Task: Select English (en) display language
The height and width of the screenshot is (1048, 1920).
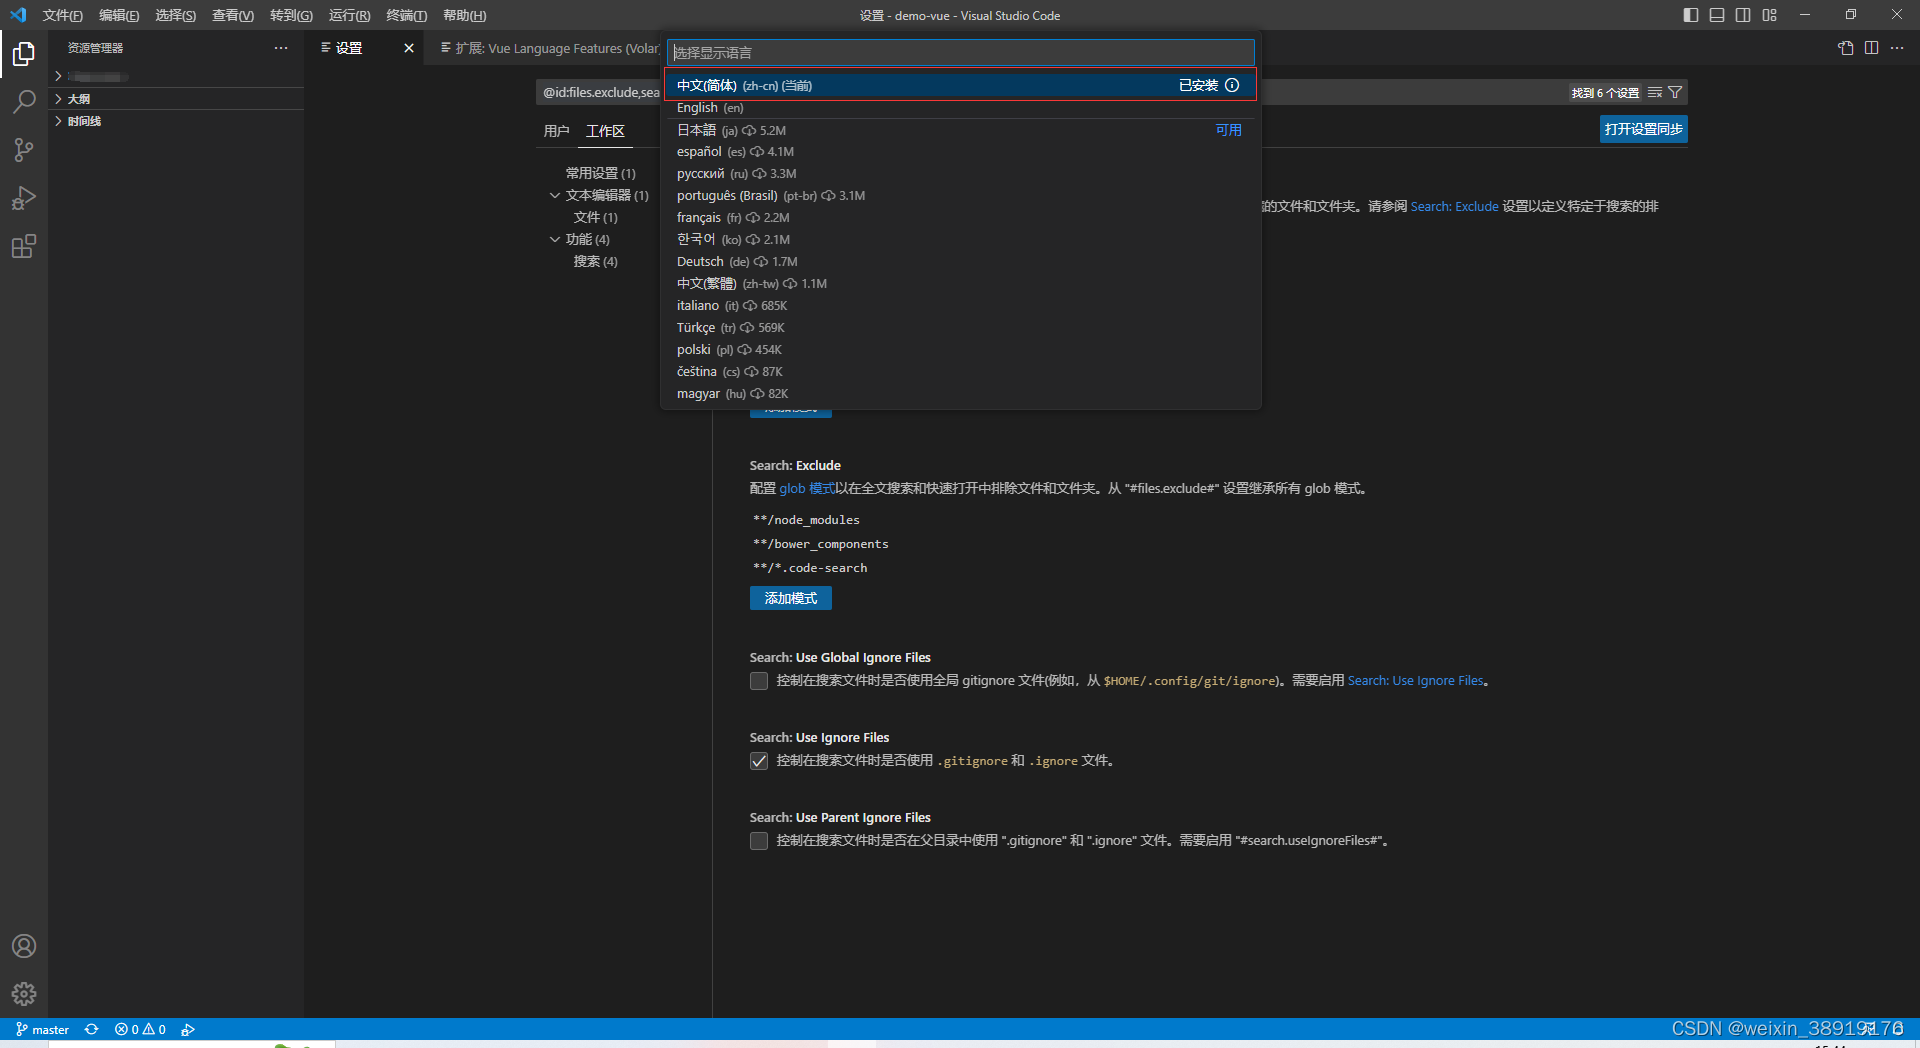Action: click(x=960, y=107)
